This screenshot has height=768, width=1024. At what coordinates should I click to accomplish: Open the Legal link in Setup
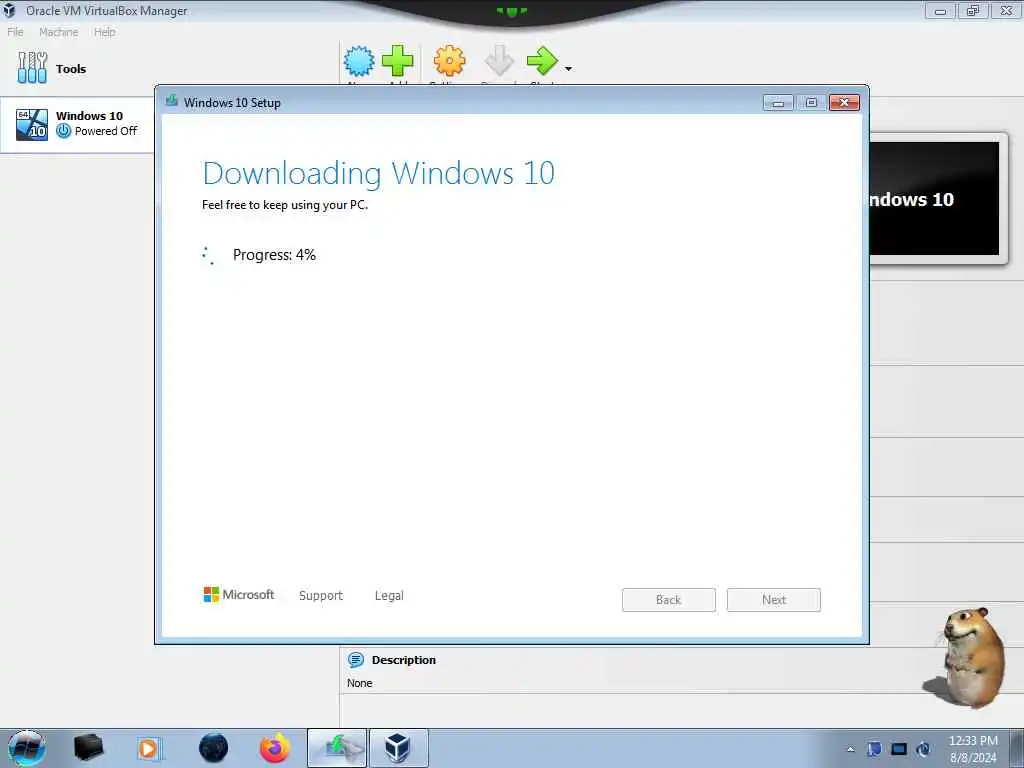click(x=389, y=595)
